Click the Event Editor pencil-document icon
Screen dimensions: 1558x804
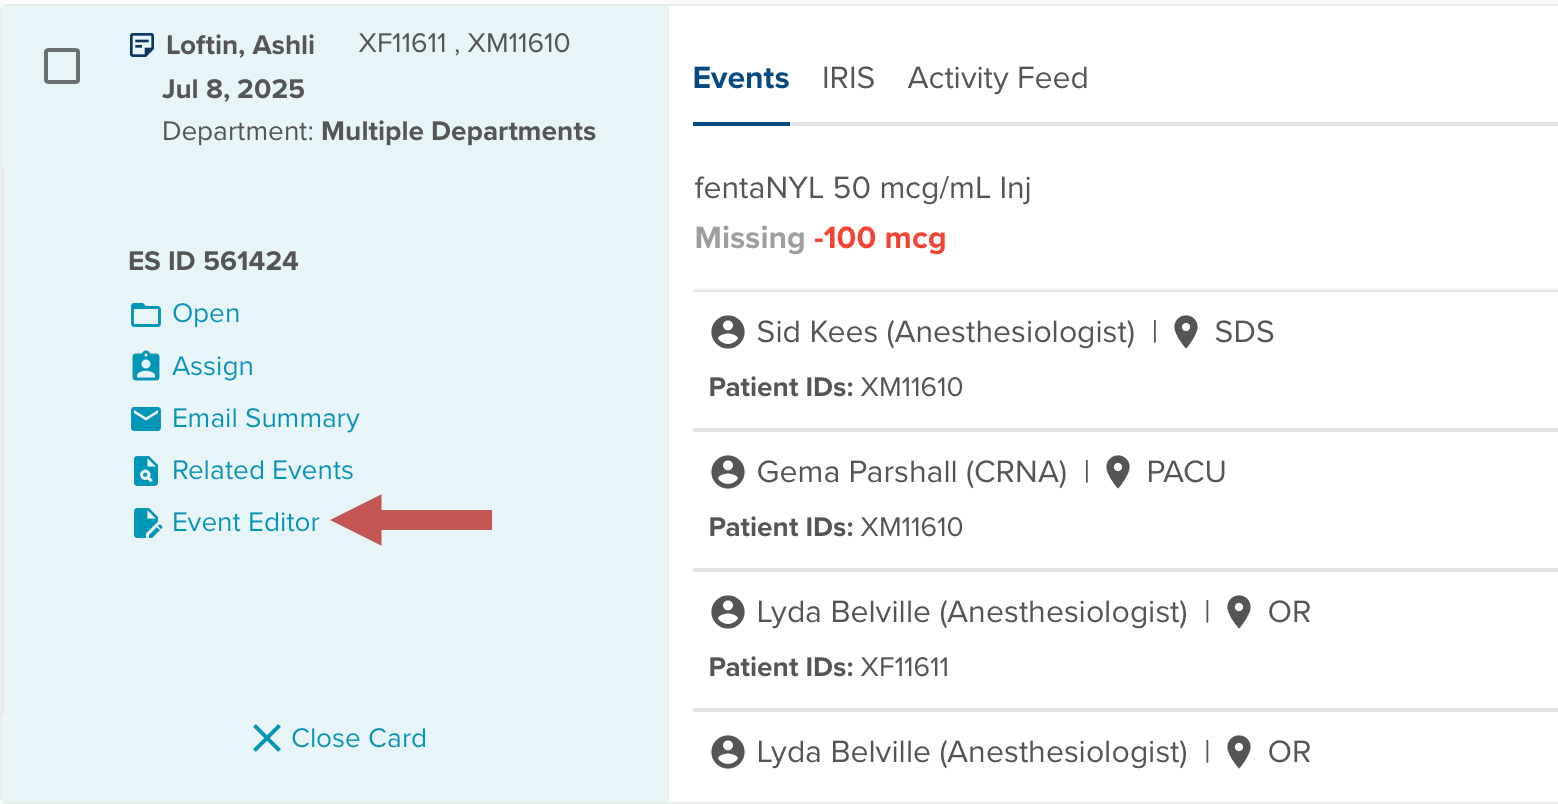pos(147,523)
